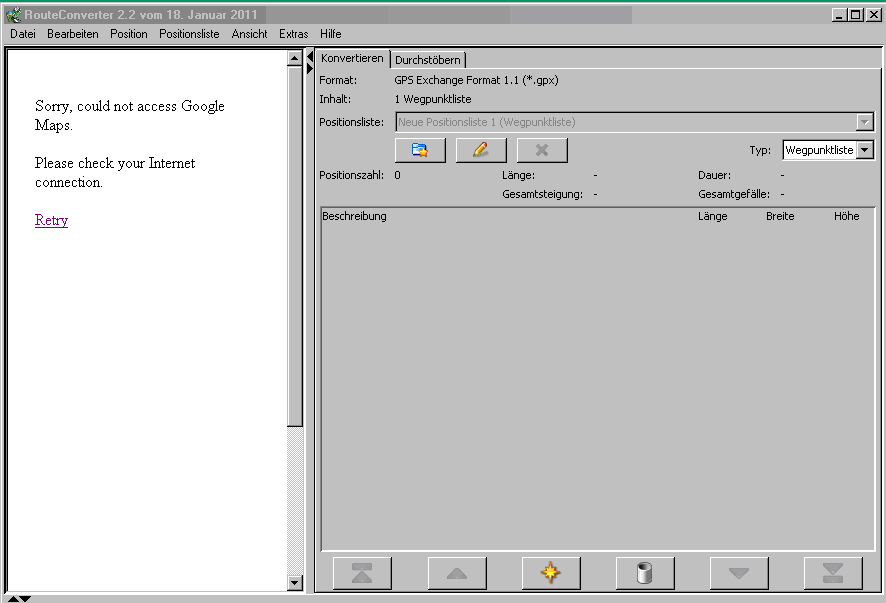Click the Beschreibung column header
This screenshot has height=603, width=886.
click(355, 216)
